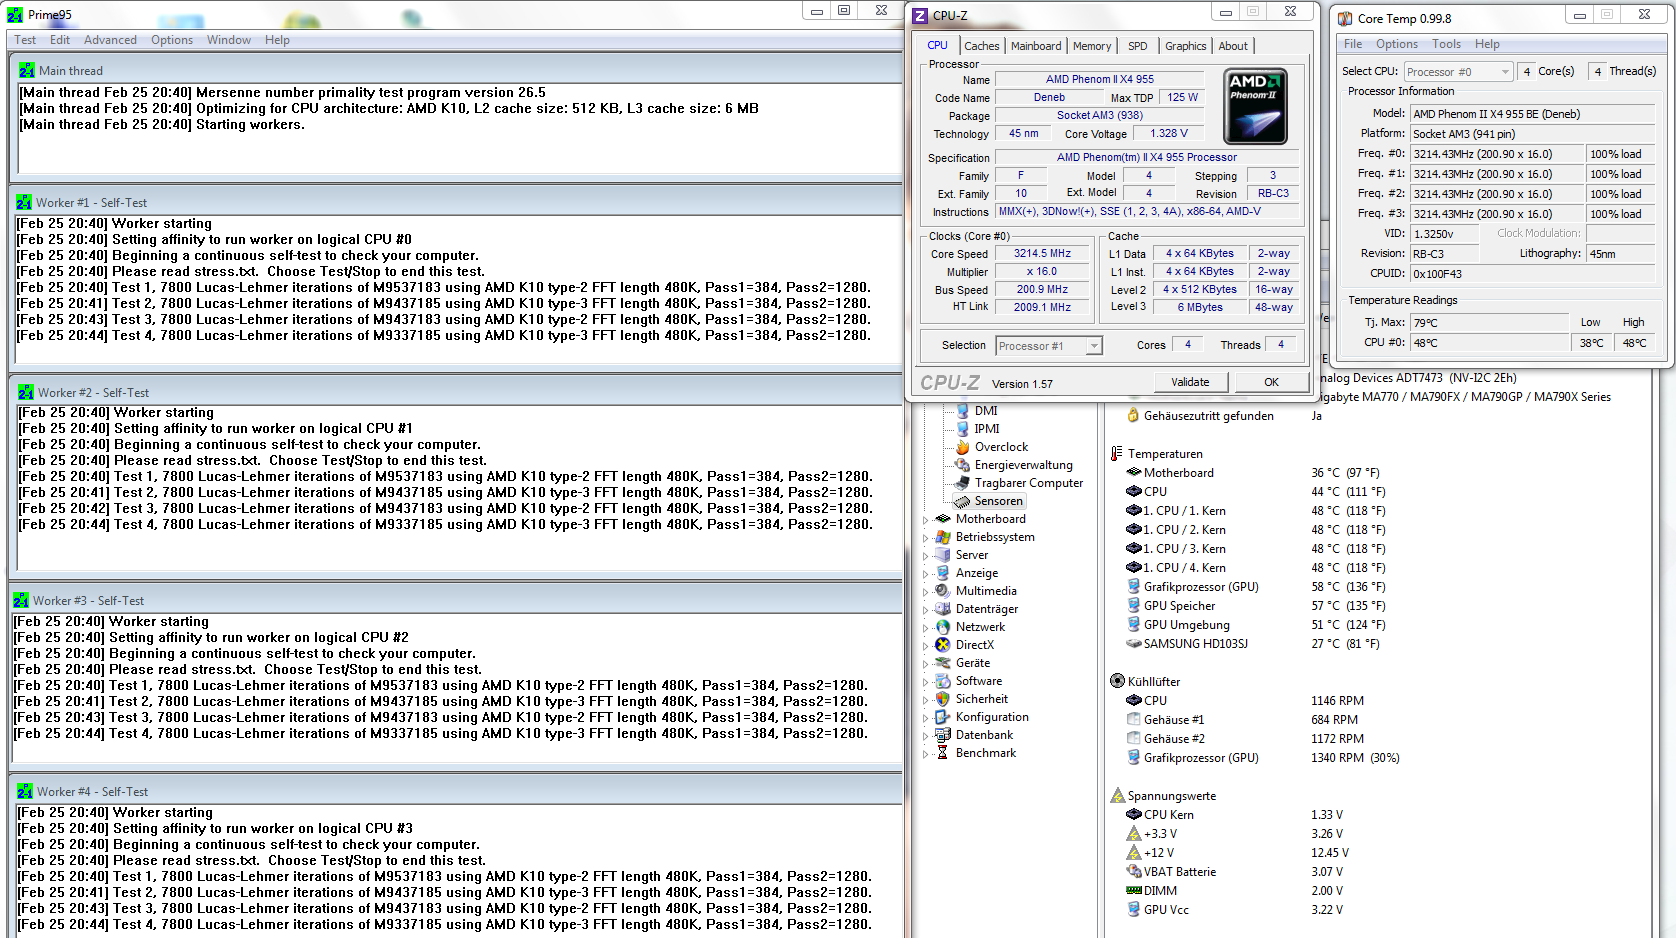Click the Main thread window icon

click(x=27, y=71)
